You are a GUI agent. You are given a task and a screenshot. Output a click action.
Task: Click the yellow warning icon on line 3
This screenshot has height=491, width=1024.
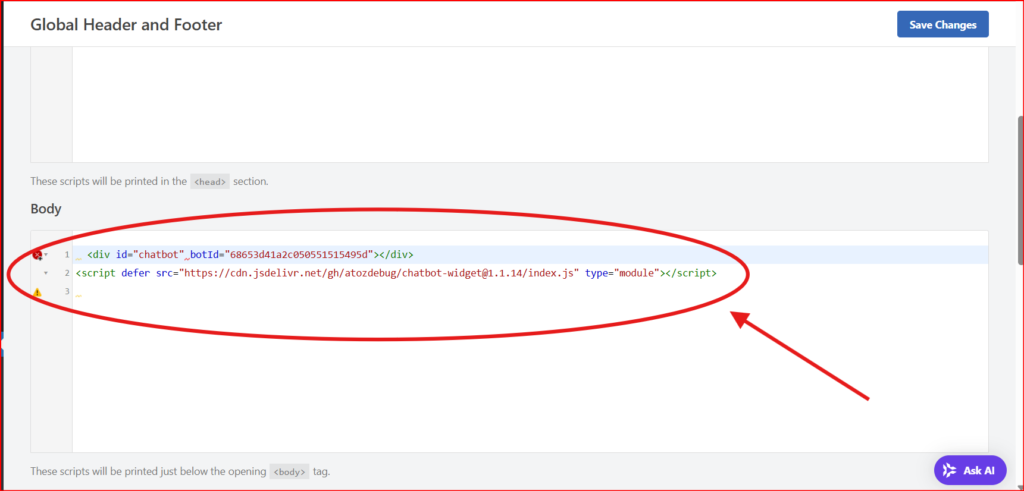[37, 292]
